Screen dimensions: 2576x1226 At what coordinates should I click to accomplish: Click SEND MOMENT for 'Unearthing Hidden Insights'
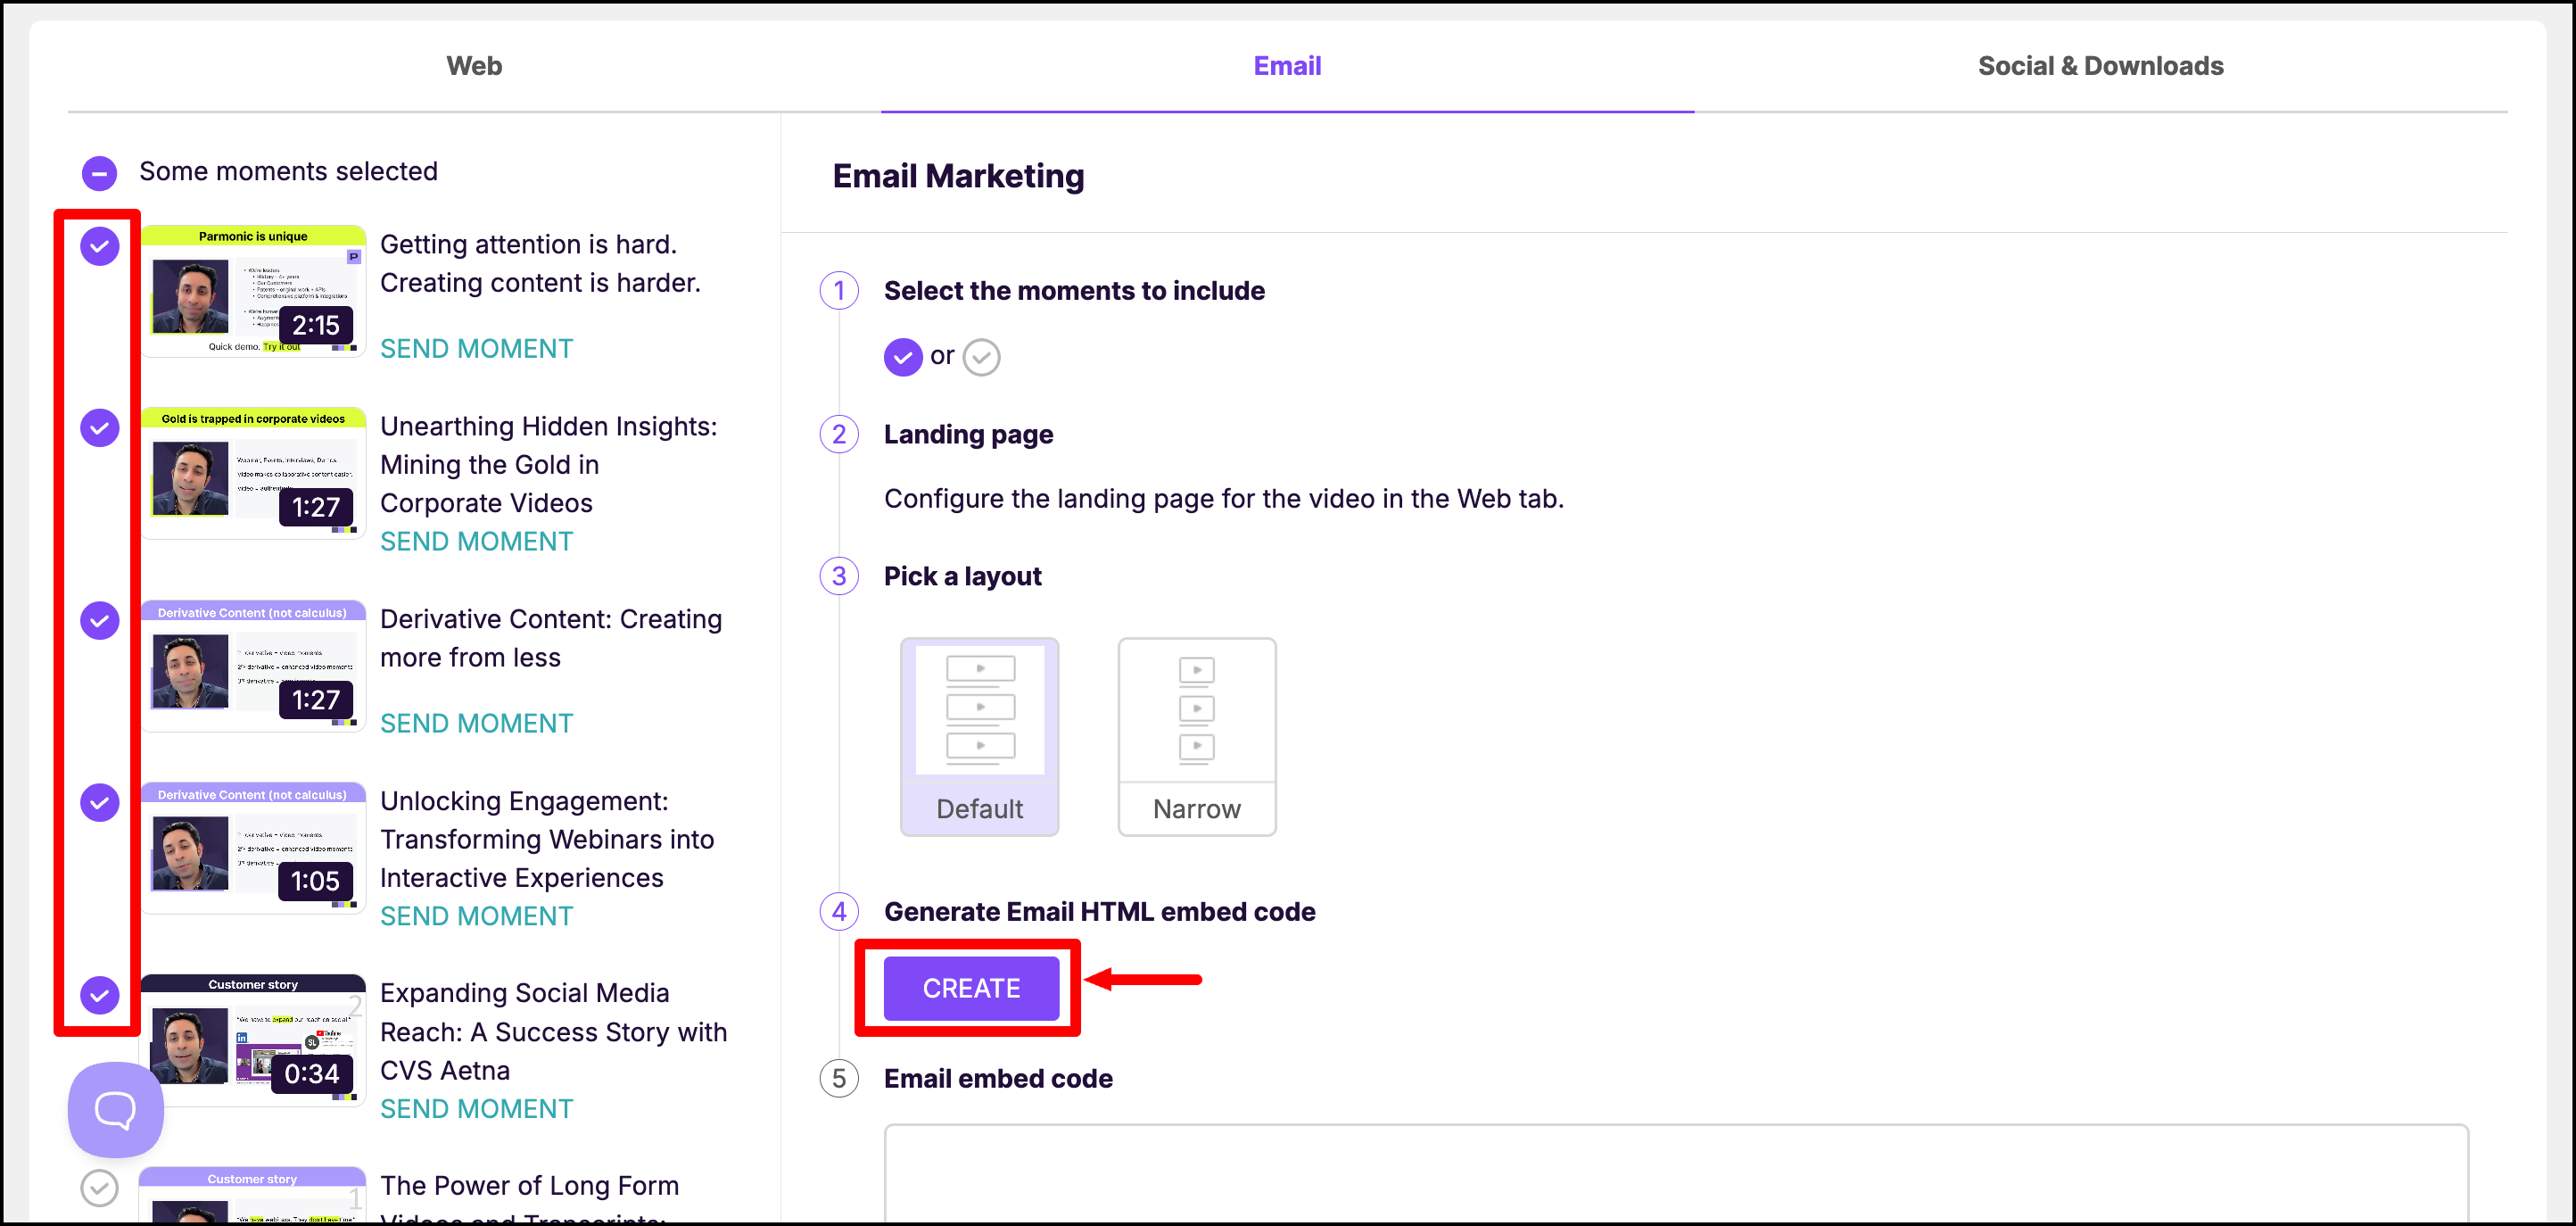[476, 542]
